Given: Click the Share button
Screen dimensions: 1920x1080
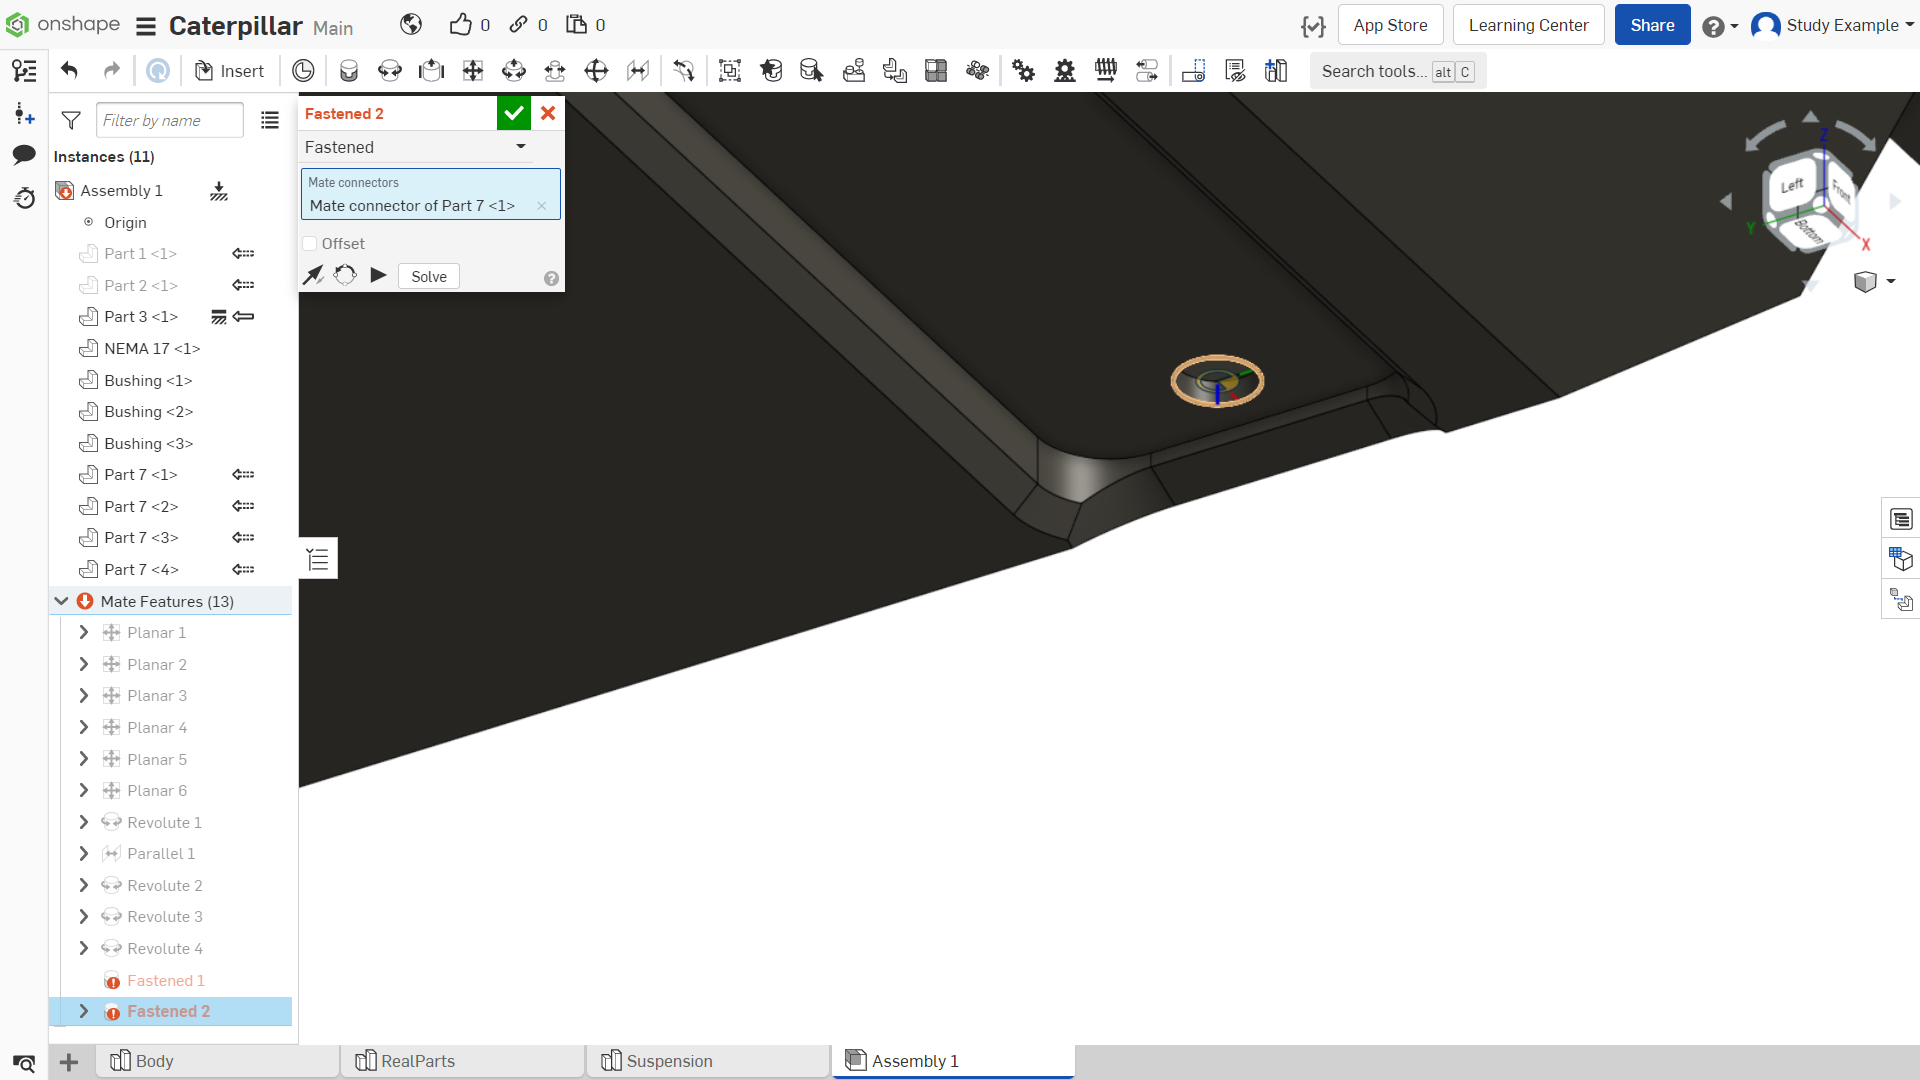Looking at the screenshot, I should pos(1652,25).
